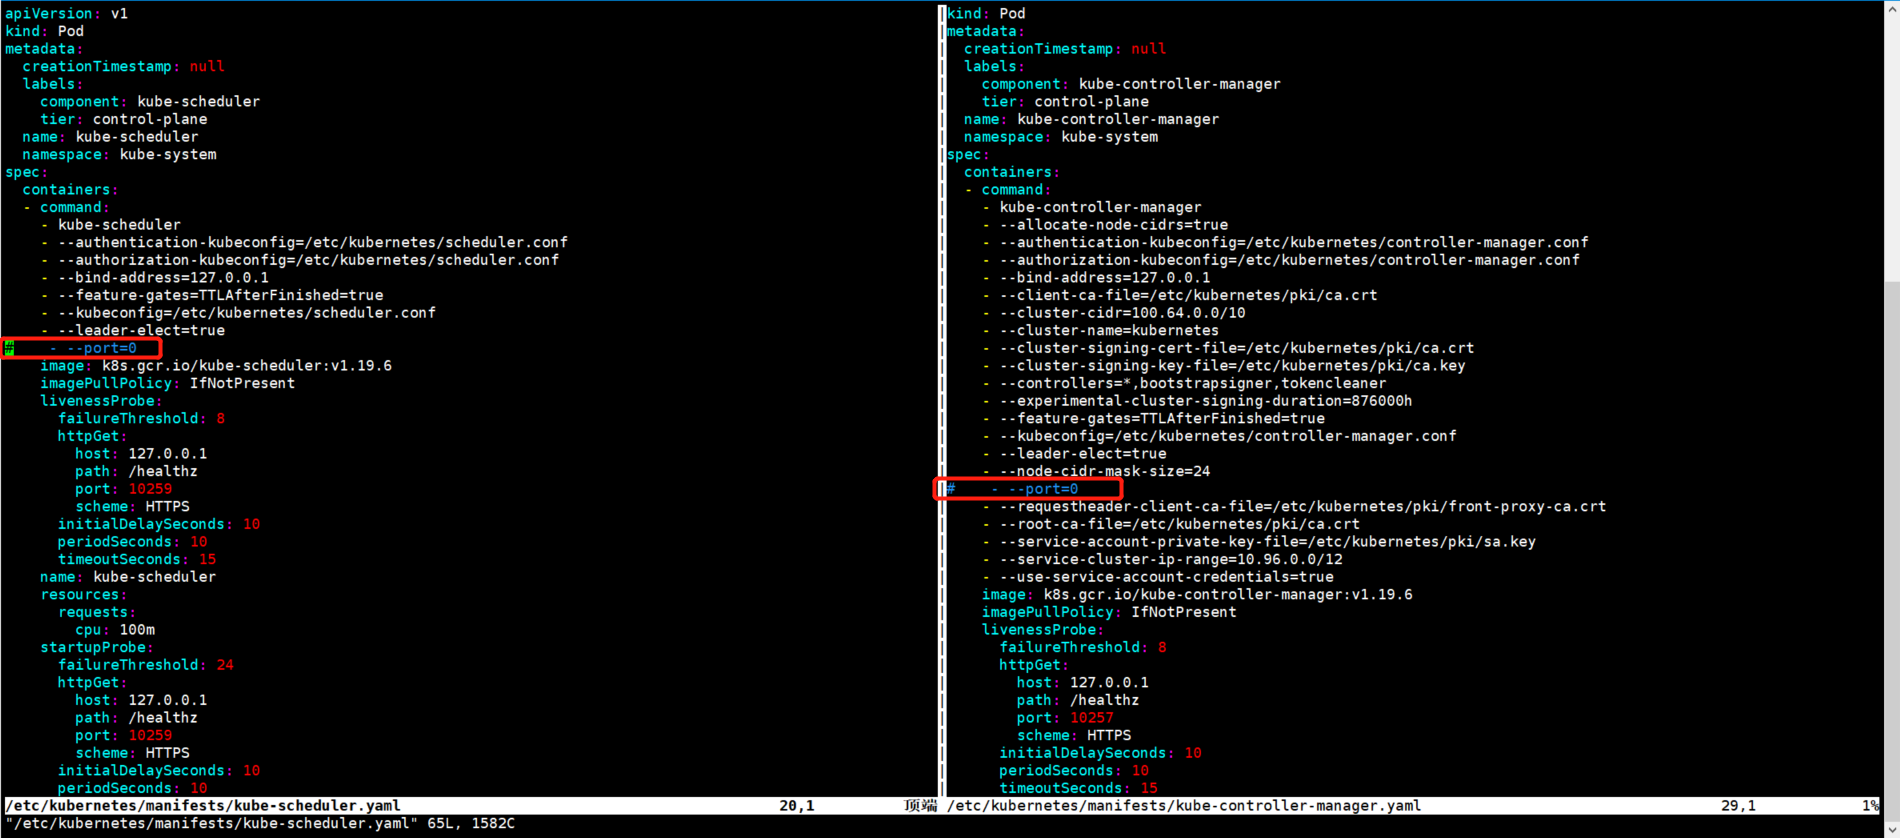Click 'path: /healthz' in controller-manager pane
Screen dimensions: 1900x838
[x=1078, y=700]
